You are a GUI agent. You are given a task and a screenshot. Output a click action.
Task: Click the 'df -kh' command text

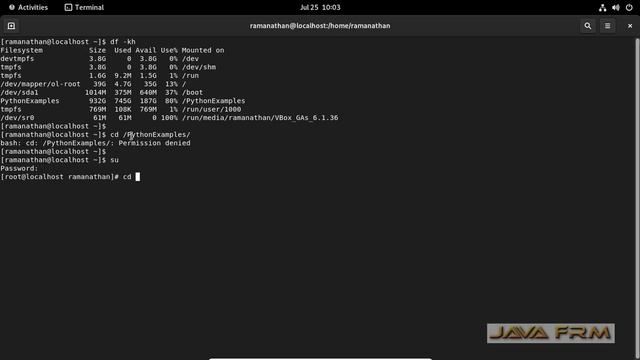click(x=122, y=42)
